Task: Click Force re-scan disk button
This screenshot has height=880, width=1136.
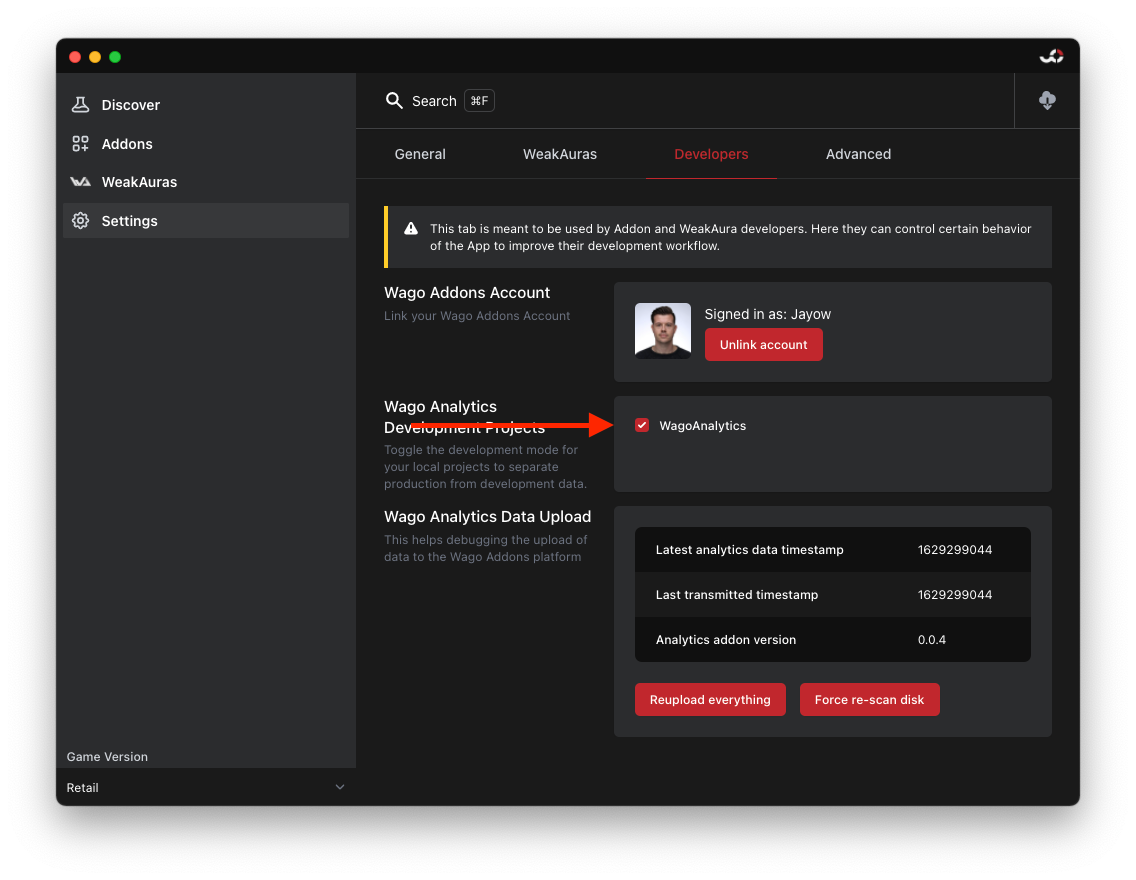Action: point(869,700)
